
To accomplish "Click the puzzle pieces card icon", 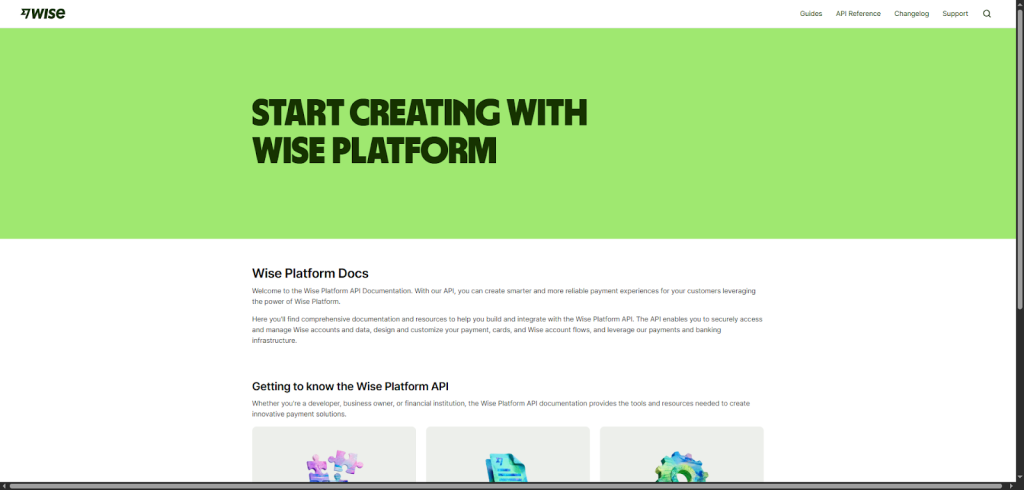I will (334, 466).
